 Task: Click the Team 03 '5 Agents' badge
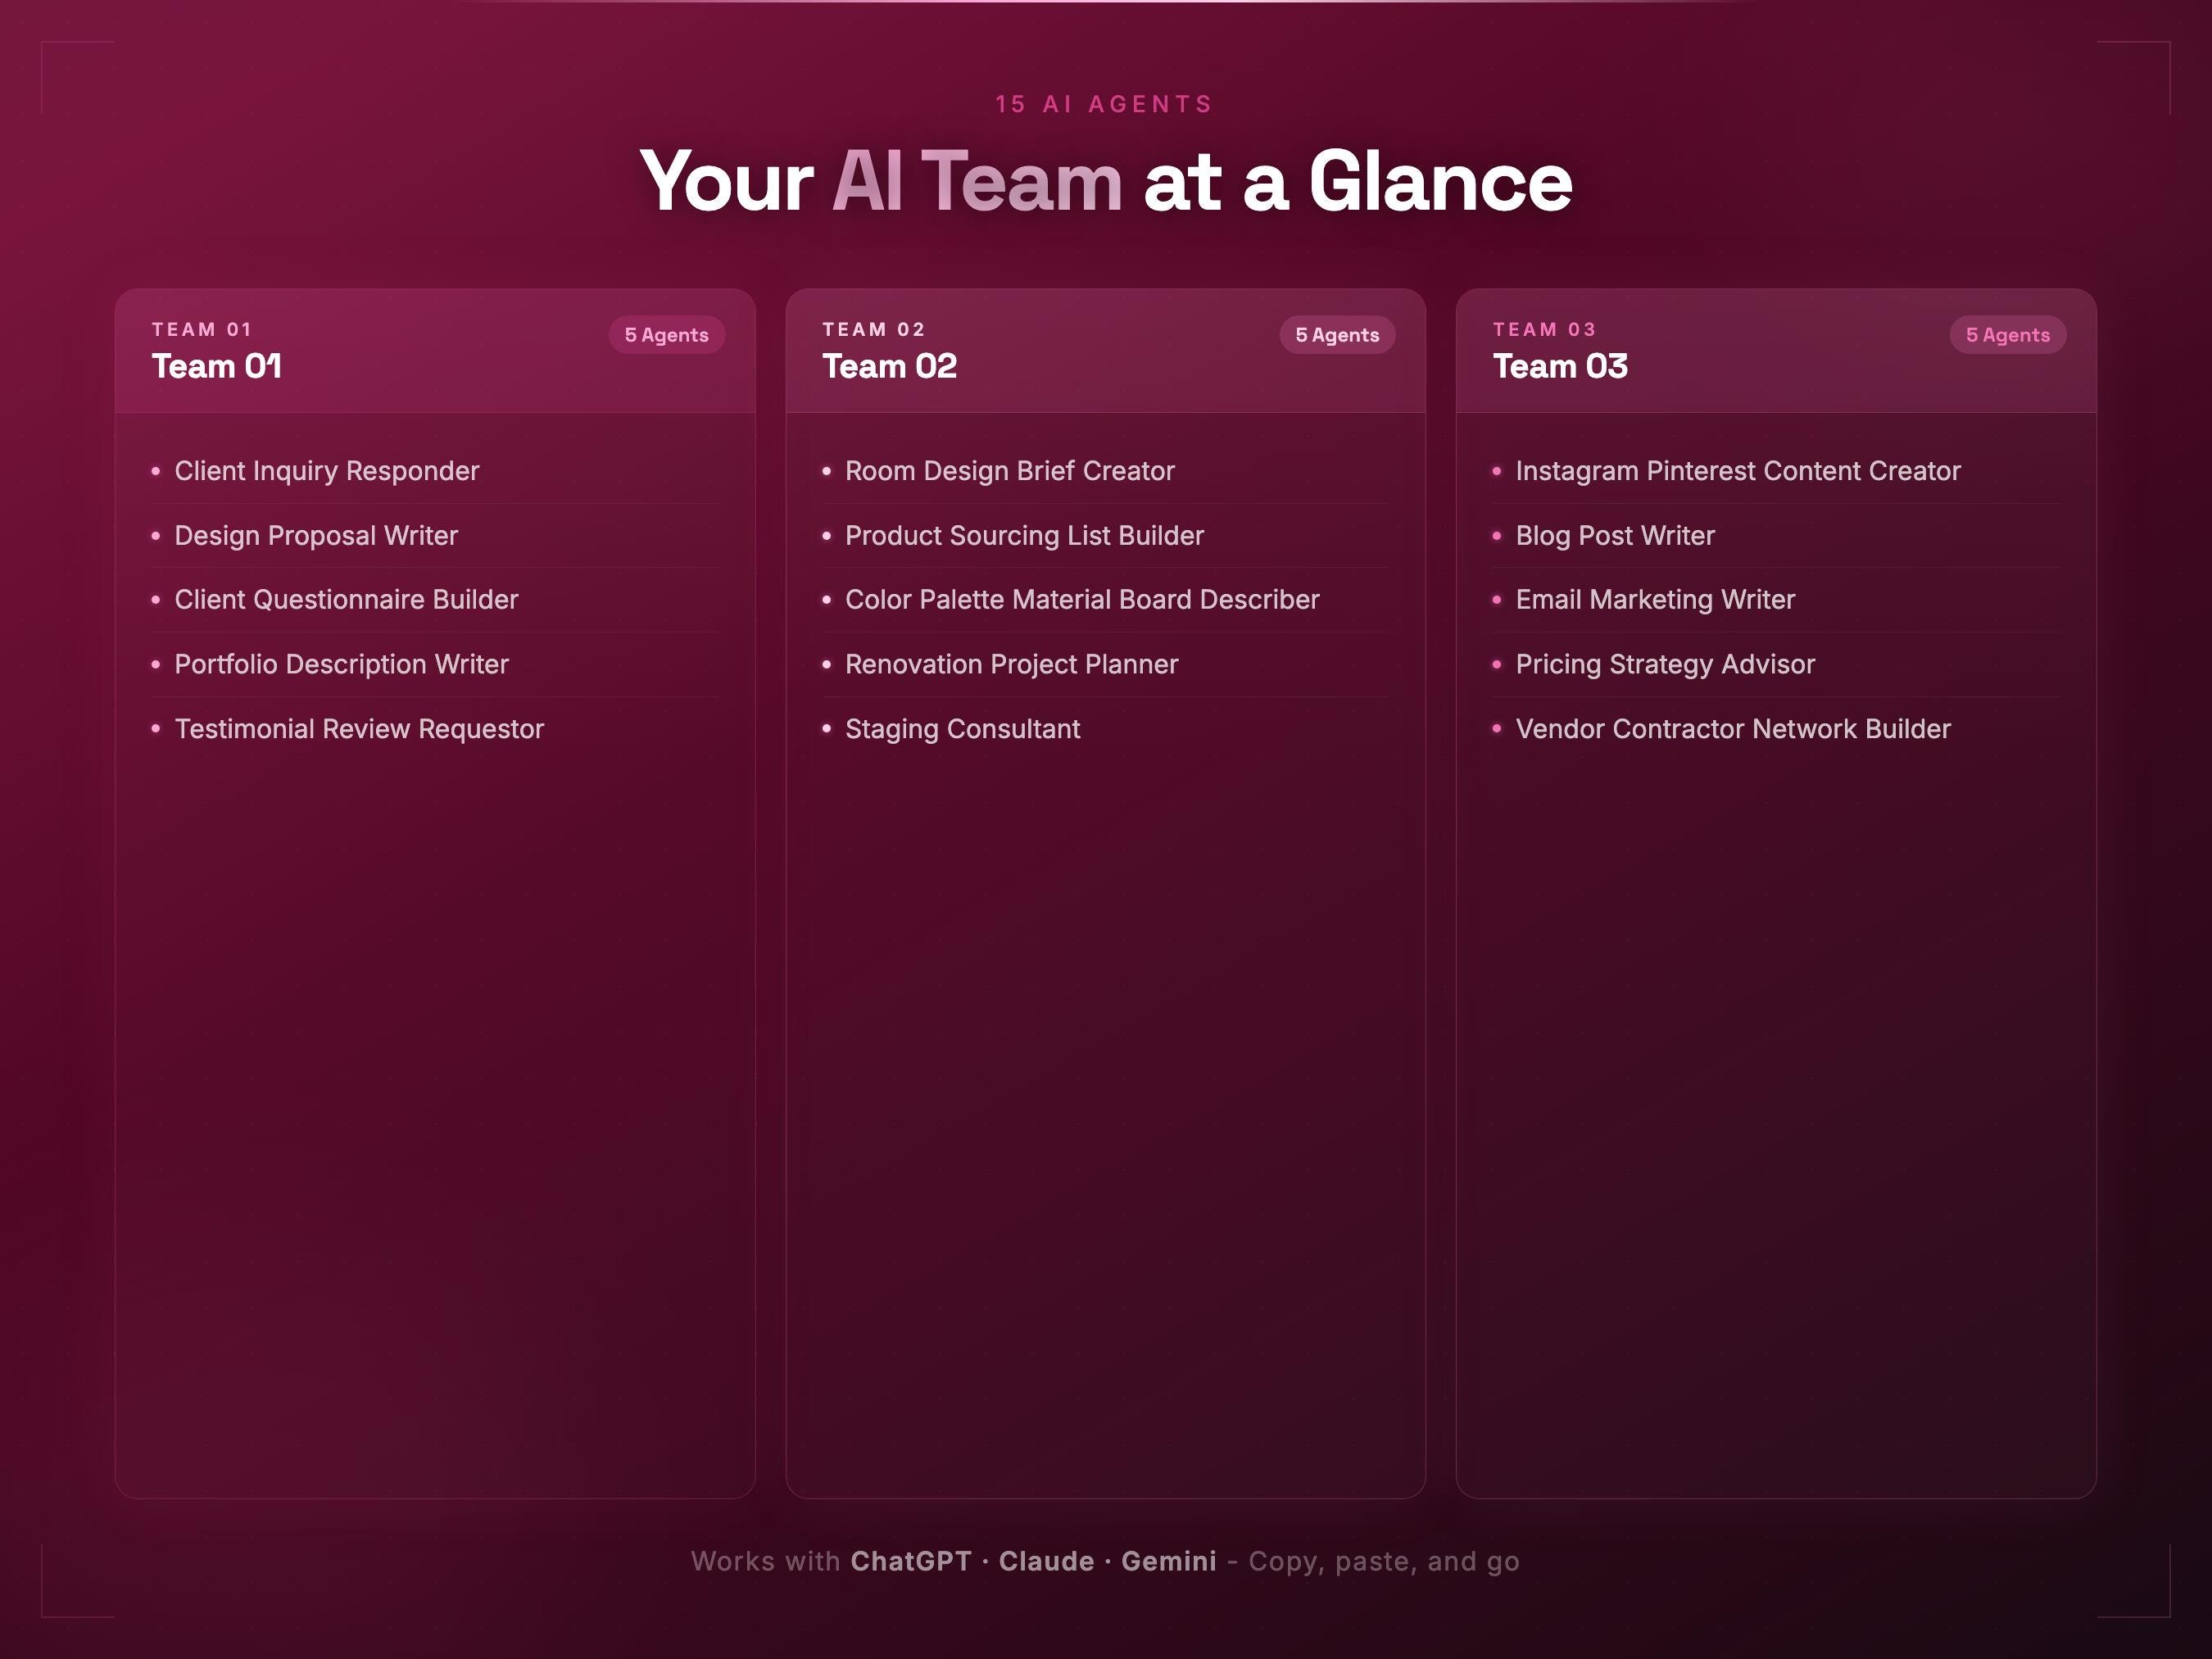coord(2008,335)
